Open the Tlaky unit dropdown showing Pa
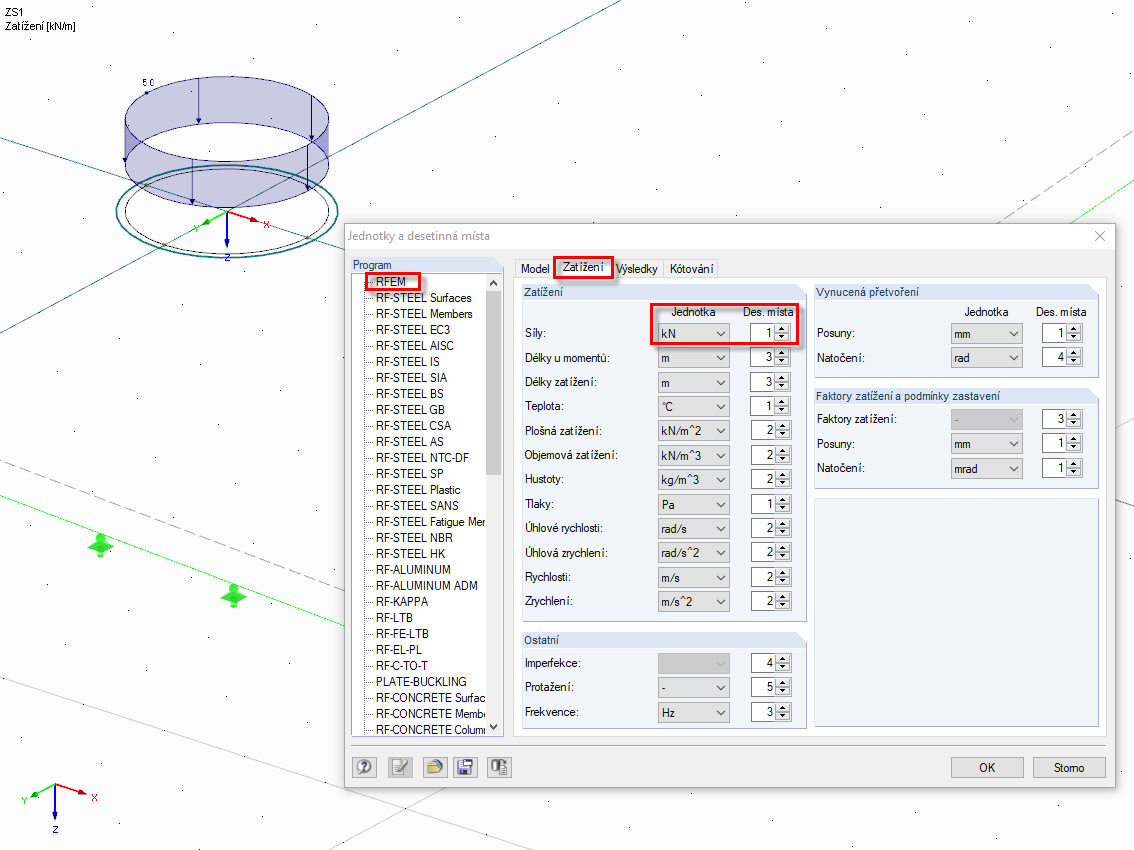Screen dimensions: 1134x850 693,504
